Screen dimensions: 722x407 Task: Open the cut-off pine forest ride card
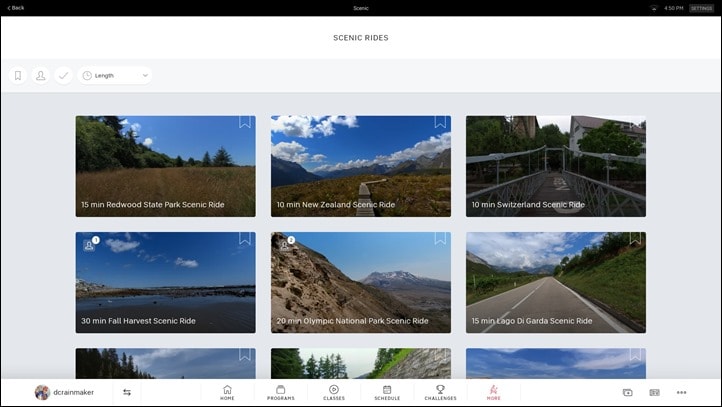165,363
